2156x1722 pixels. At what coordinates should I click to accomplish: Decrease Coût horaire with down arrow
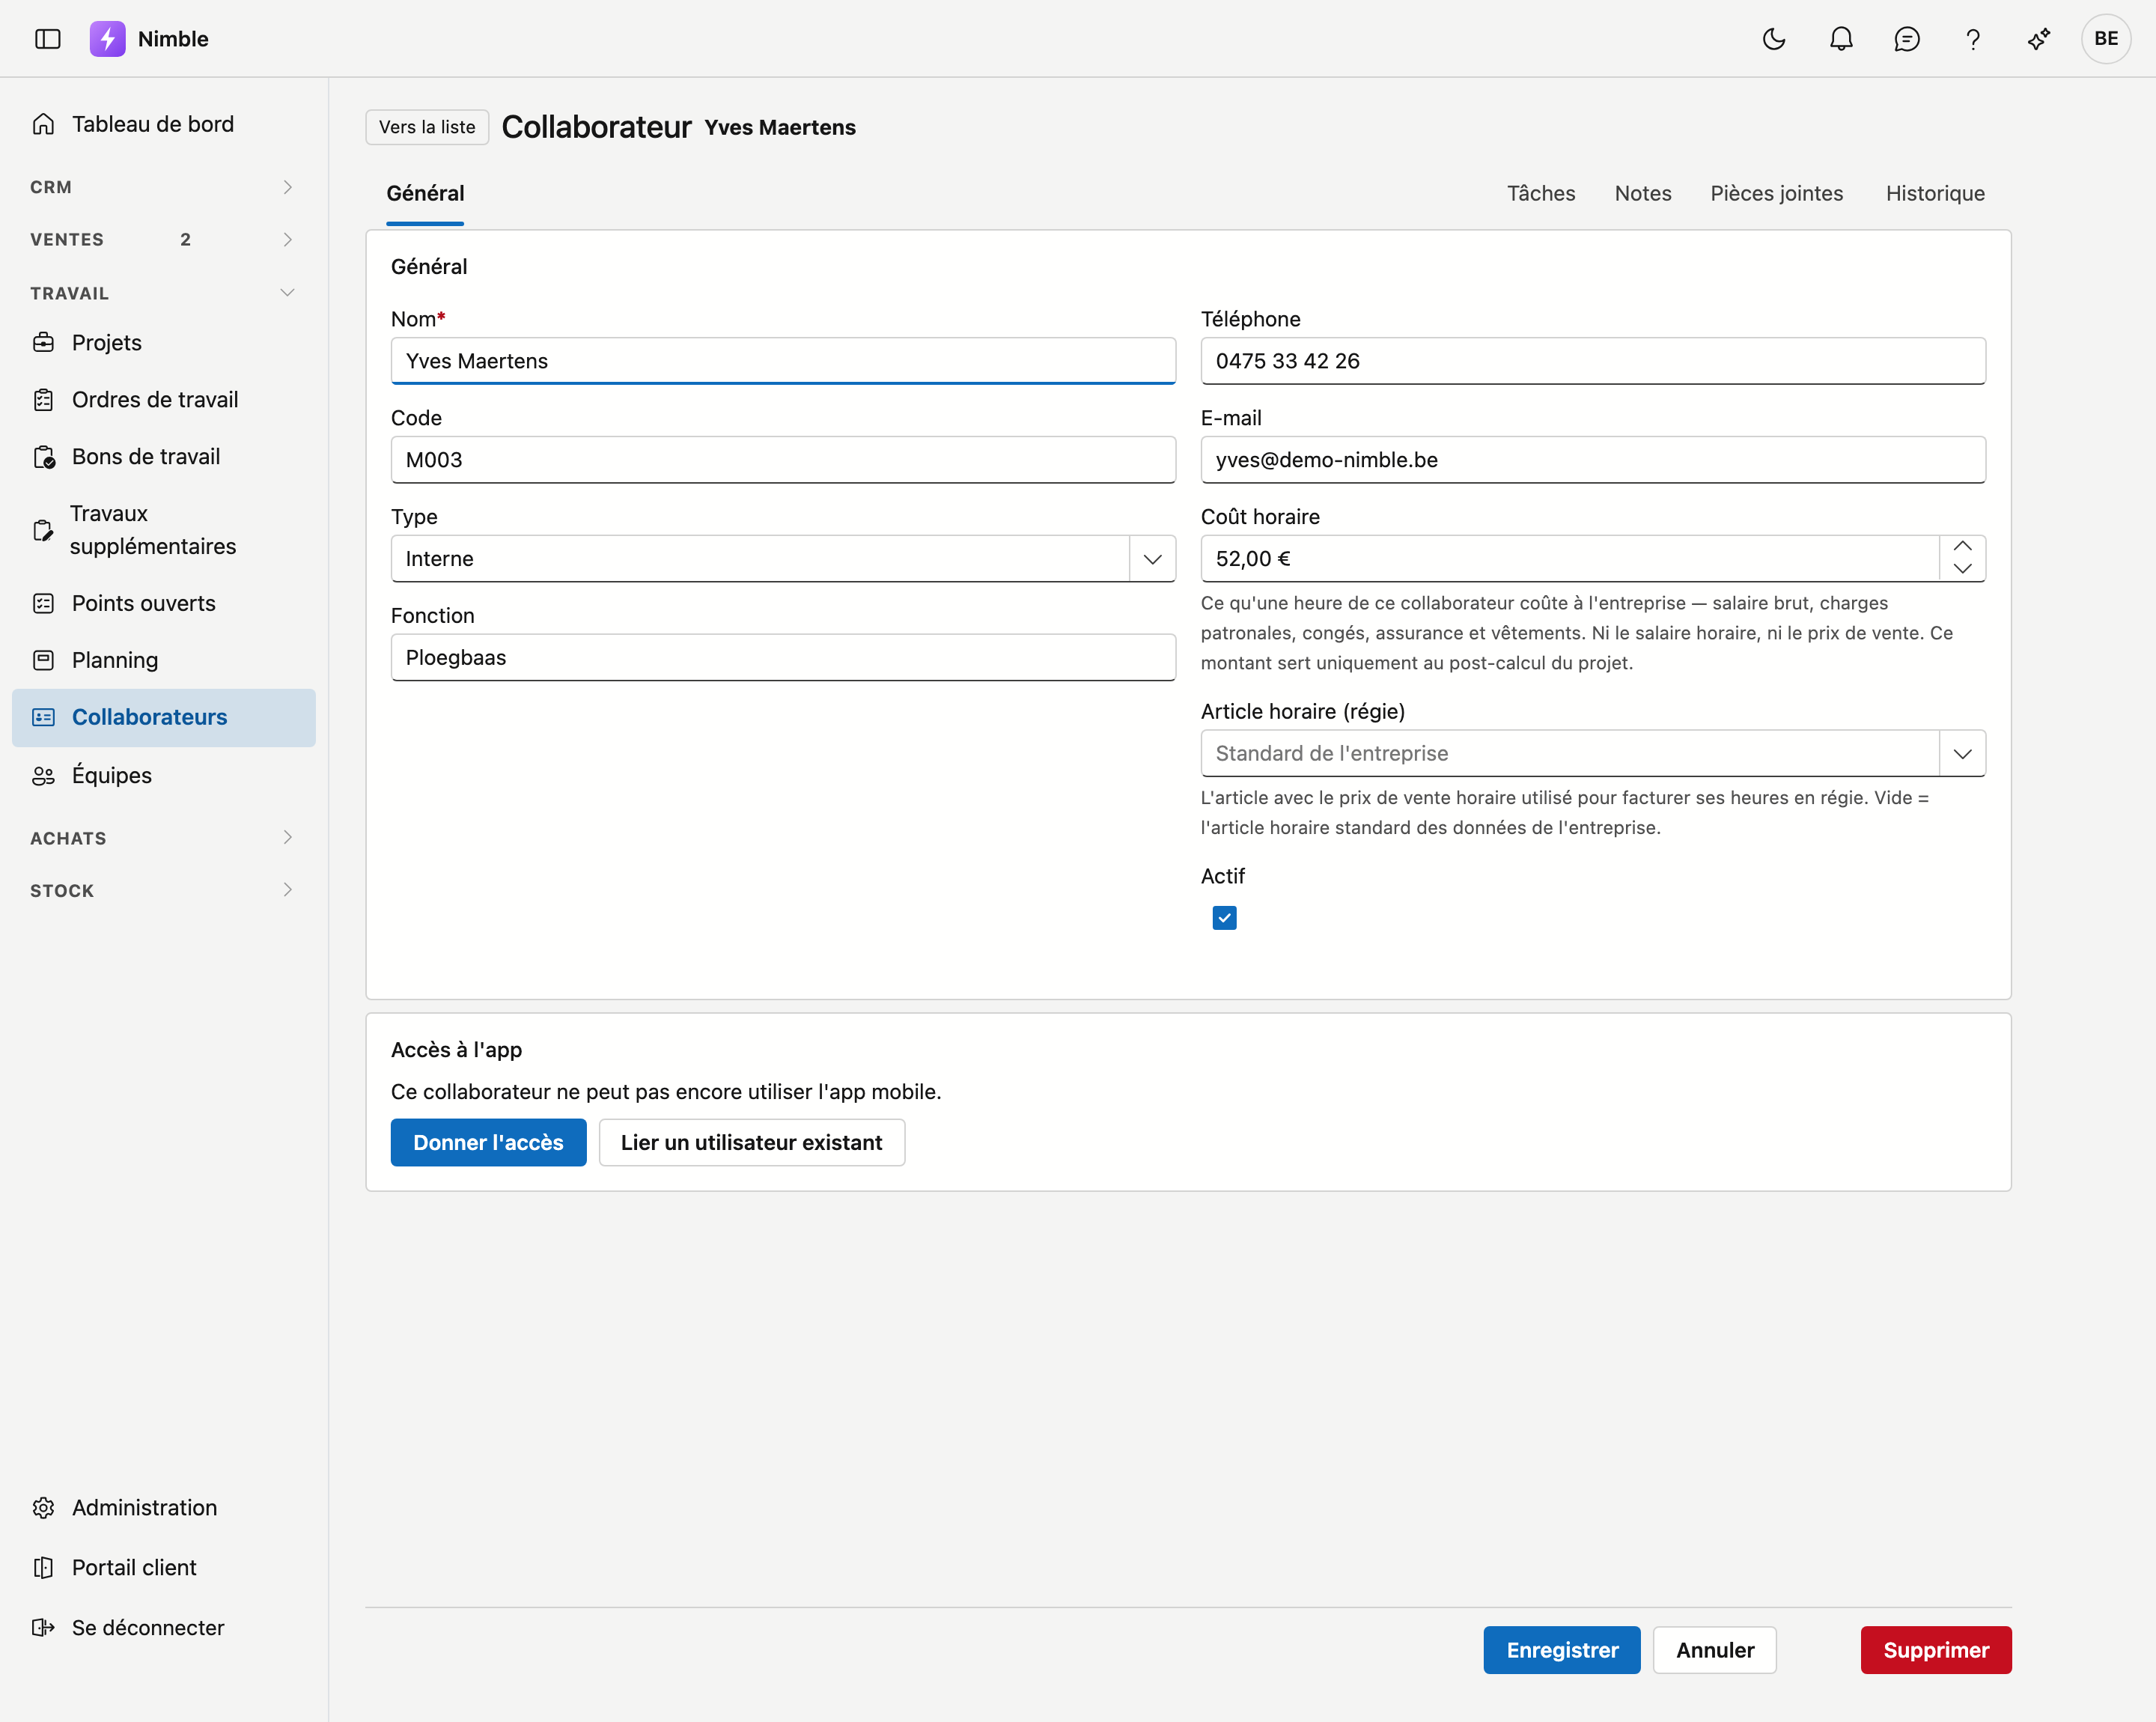[x=1962, y=569]
